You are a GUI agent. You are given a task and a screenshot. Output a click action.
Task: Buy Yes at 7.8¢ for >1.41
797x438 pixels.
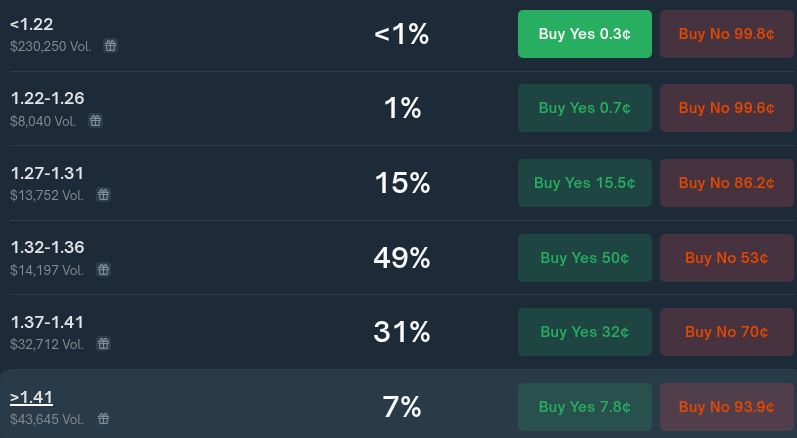click(x=585, y=407)
